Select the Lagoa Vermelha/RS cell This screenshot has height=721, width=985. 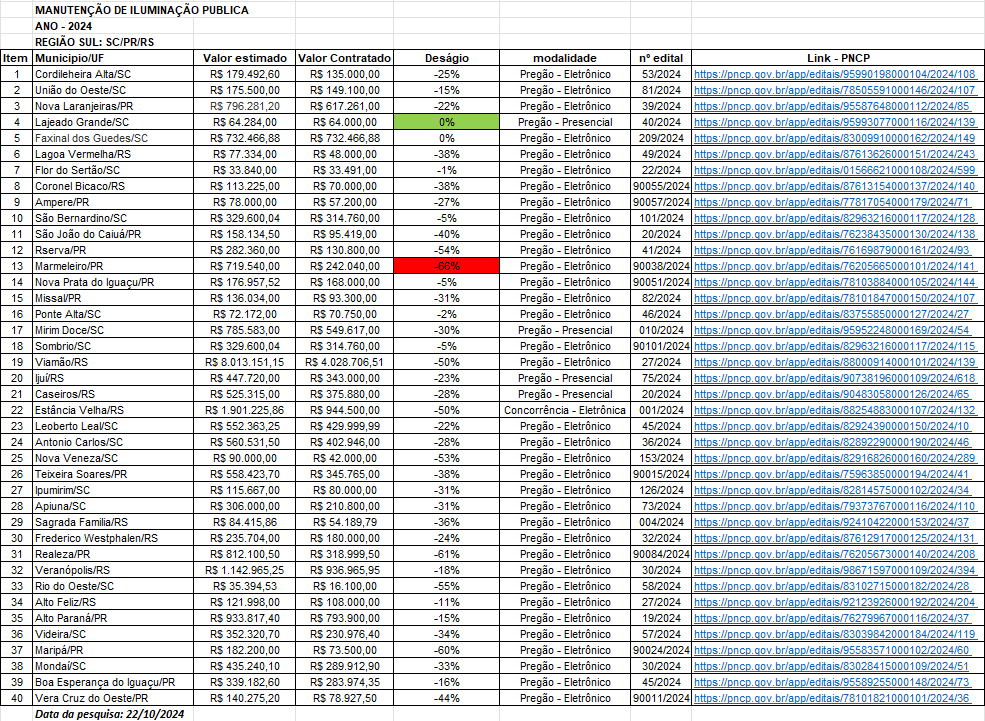click(113, 154)
